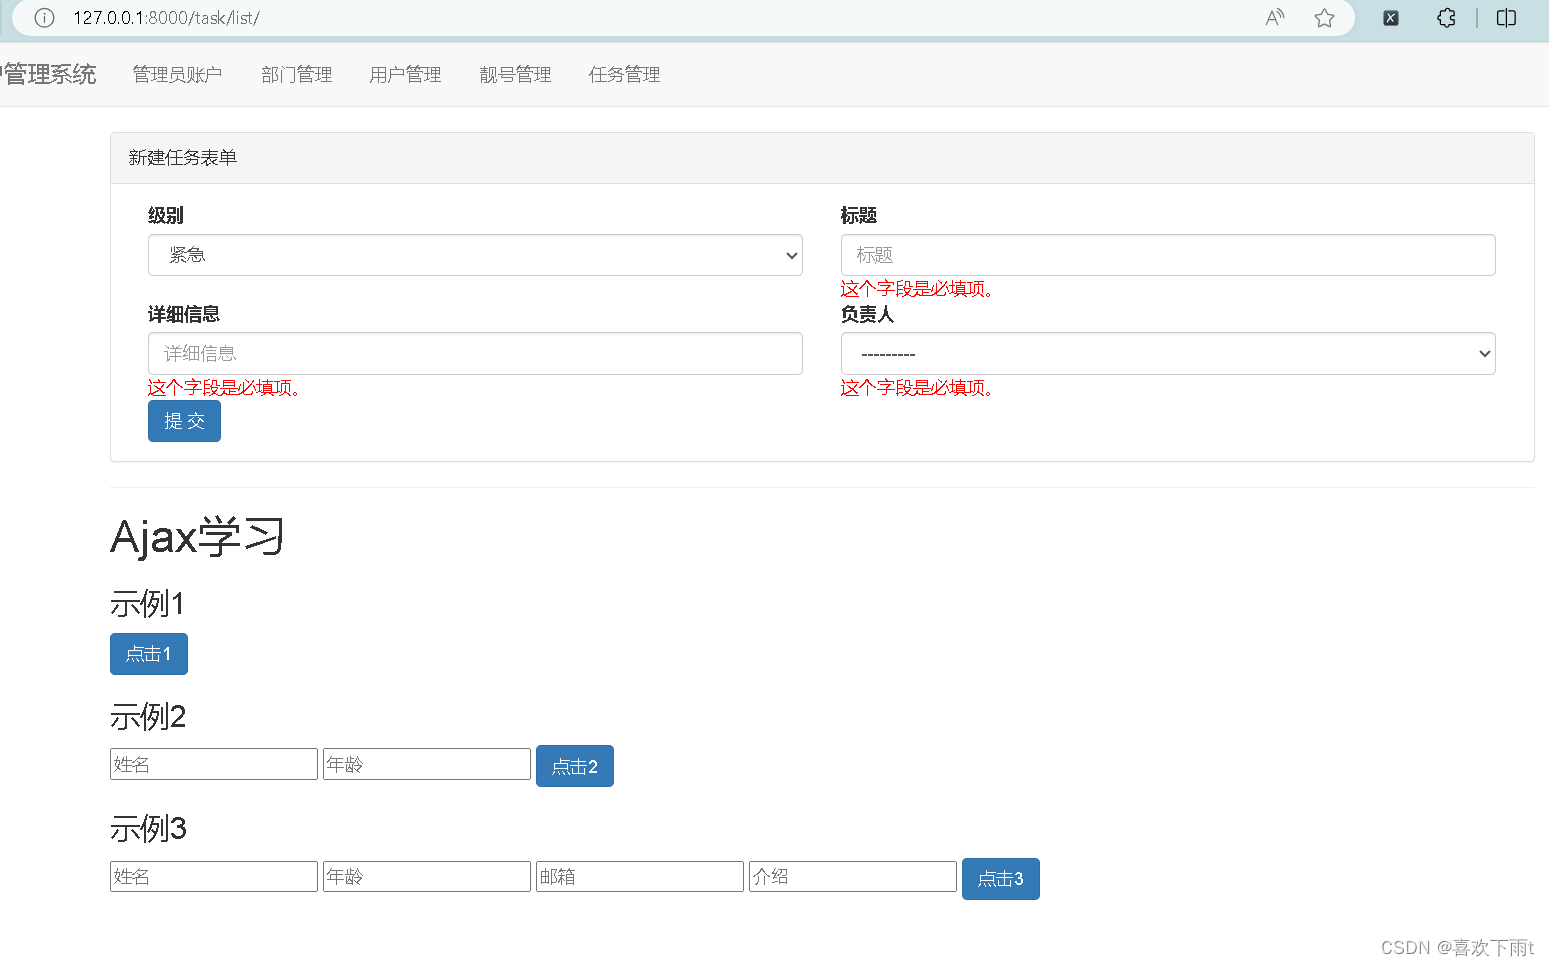
Task: Click the dark X extension icon
Action: tap(1391, 18)
